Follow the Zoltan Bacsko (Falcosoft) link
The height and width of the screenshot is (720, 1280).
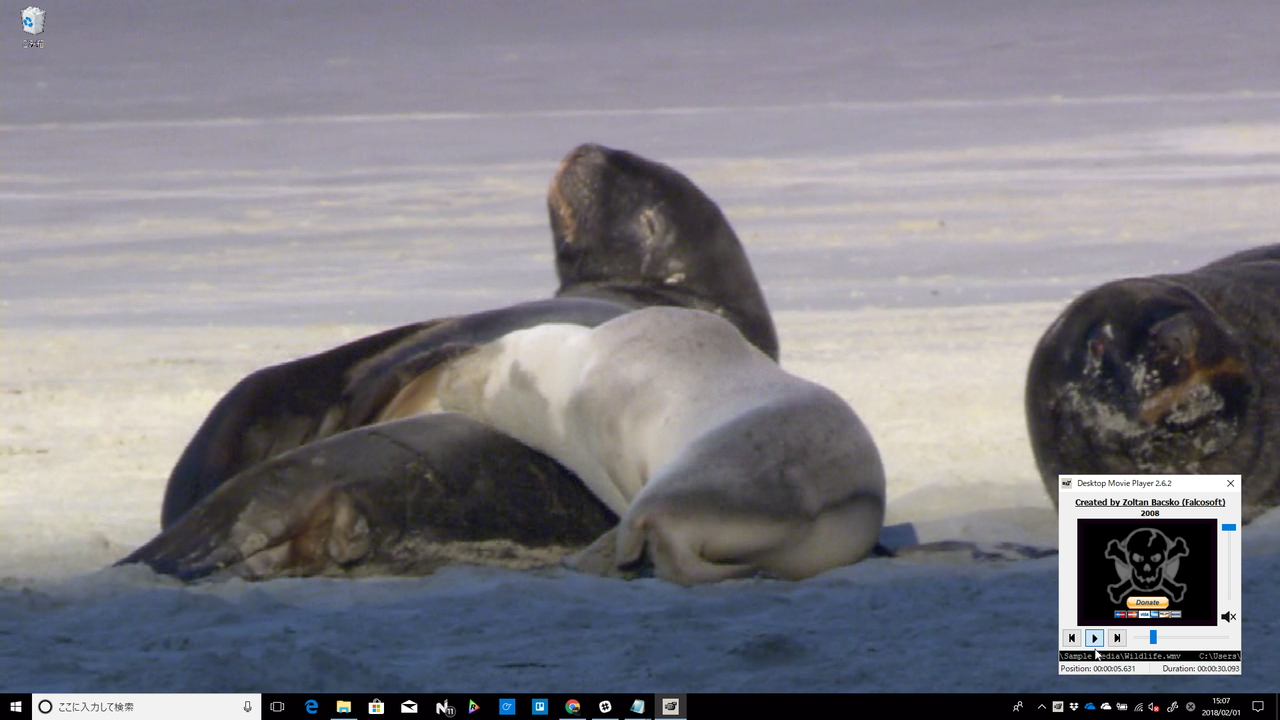click(1149, 502)
